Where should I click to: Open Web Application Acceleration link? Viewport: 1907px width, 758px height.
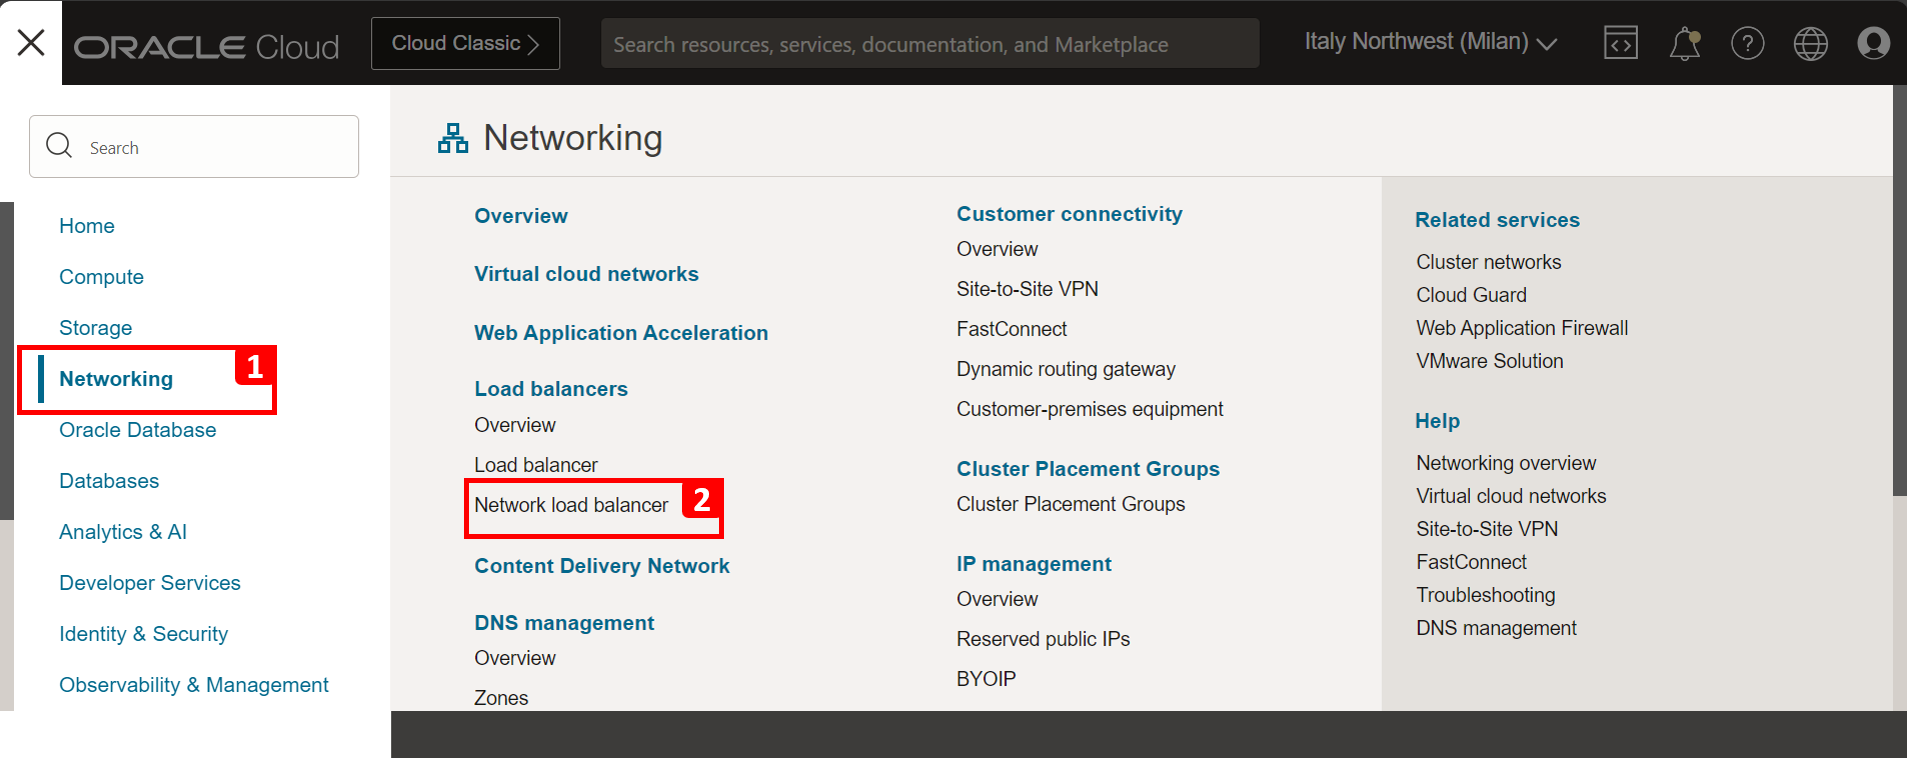click(x=621, y=333)
